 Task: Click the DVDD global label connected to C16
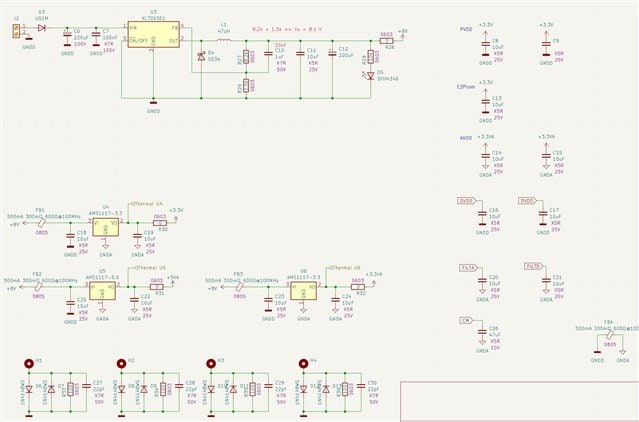(x=467, y=201)
